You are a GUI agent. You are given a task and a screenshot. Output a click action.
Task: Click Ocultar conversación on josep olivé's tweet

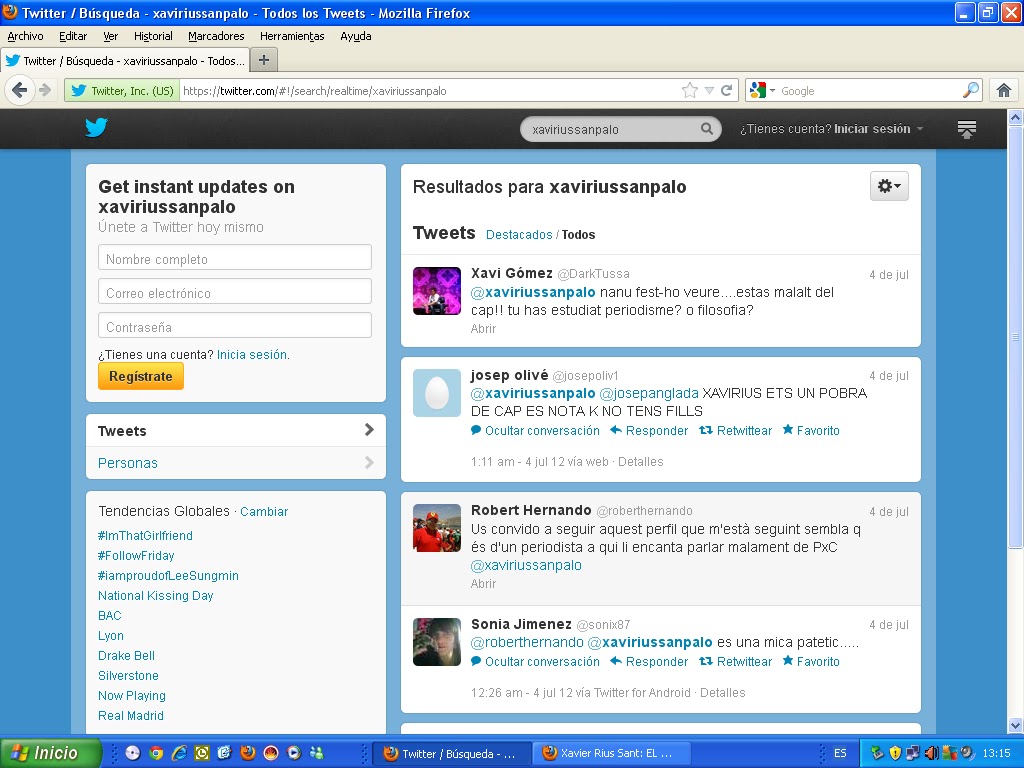[536, 430]
